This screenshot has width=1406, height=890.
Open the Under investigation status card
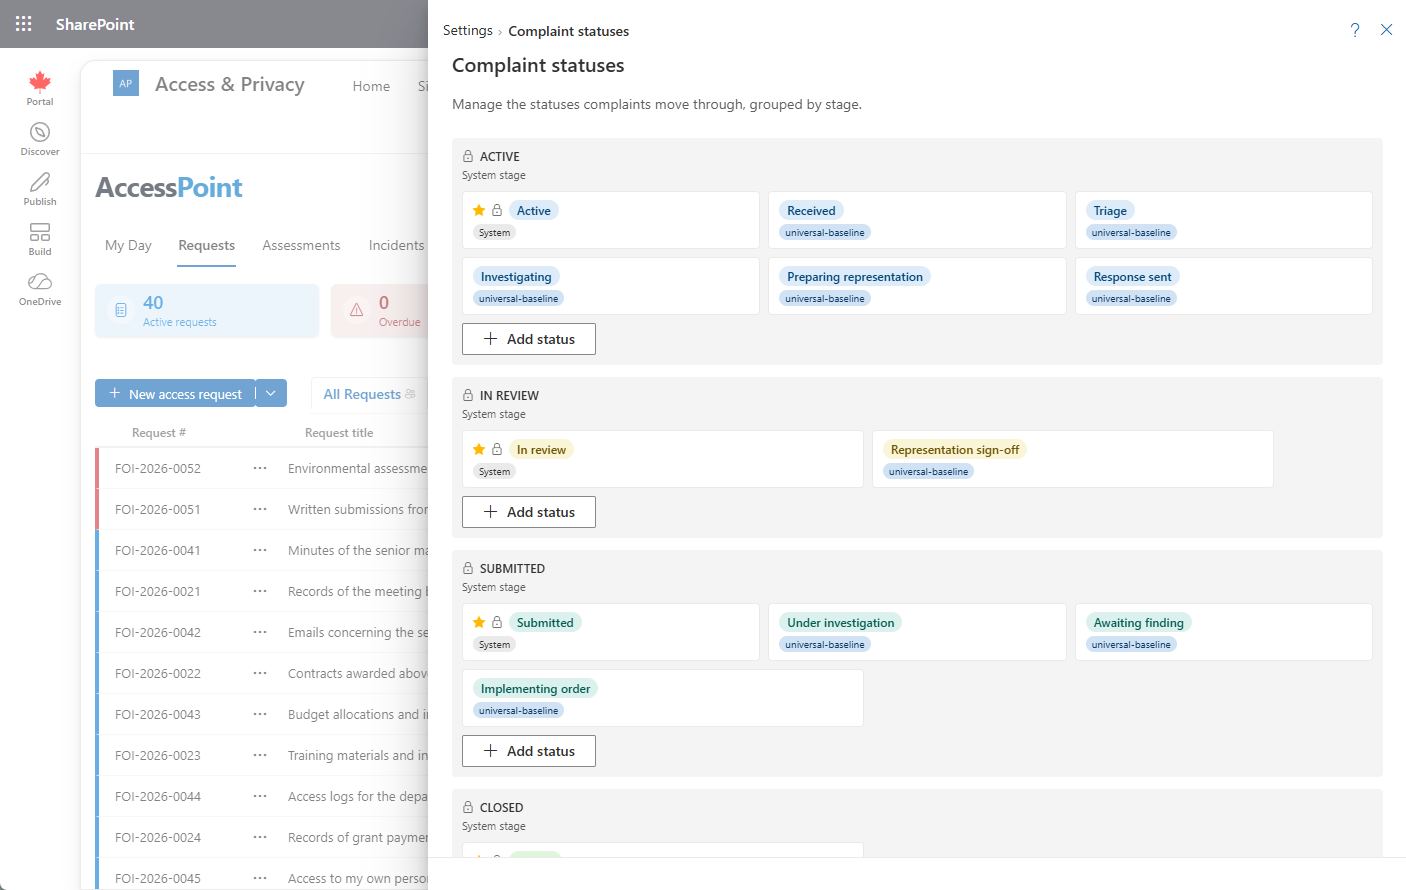917,632
